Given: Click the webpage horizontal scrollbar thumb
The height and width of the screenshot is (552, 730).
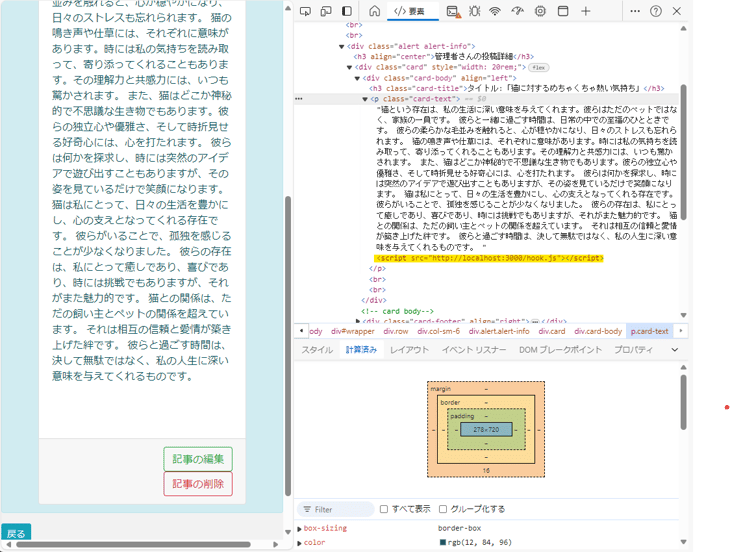Looking at the screenshot, I should [x=134, y=545].
